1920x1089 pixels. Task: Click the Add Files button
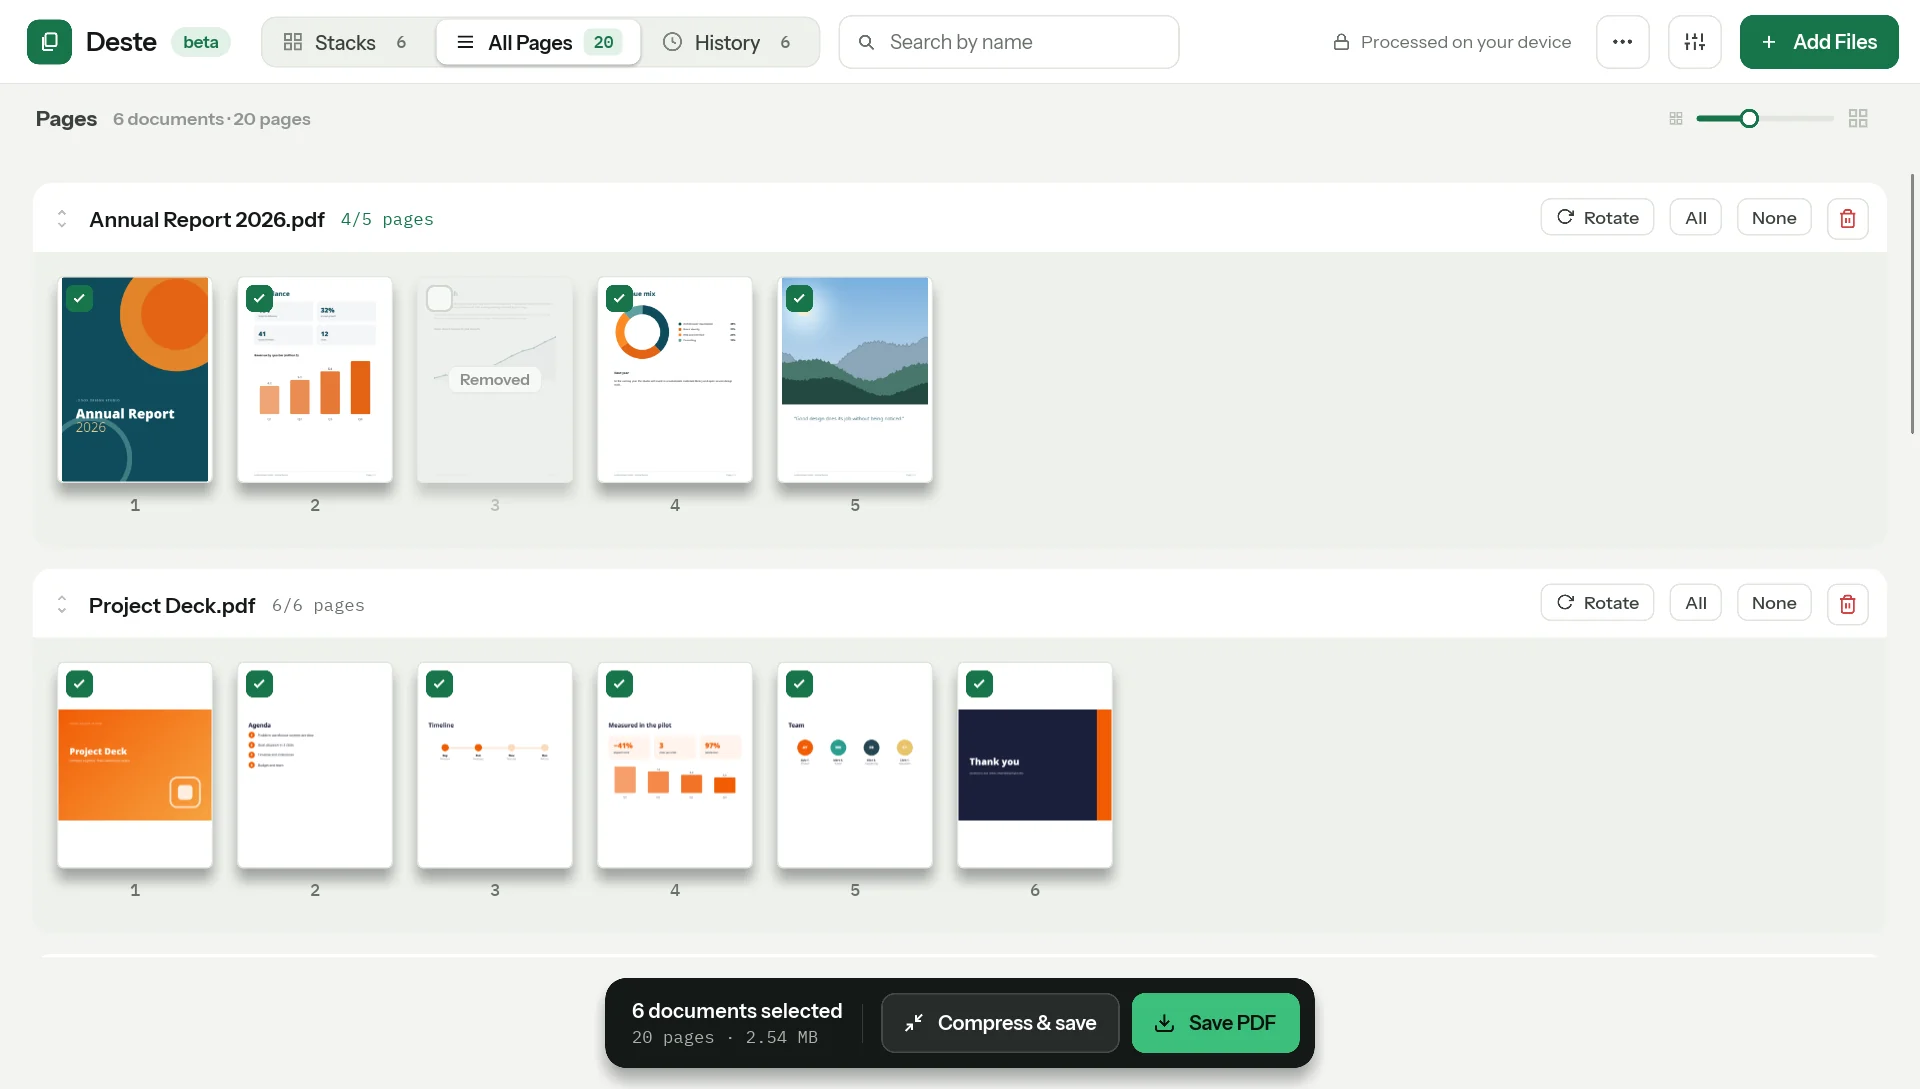tap(1819, 42)
